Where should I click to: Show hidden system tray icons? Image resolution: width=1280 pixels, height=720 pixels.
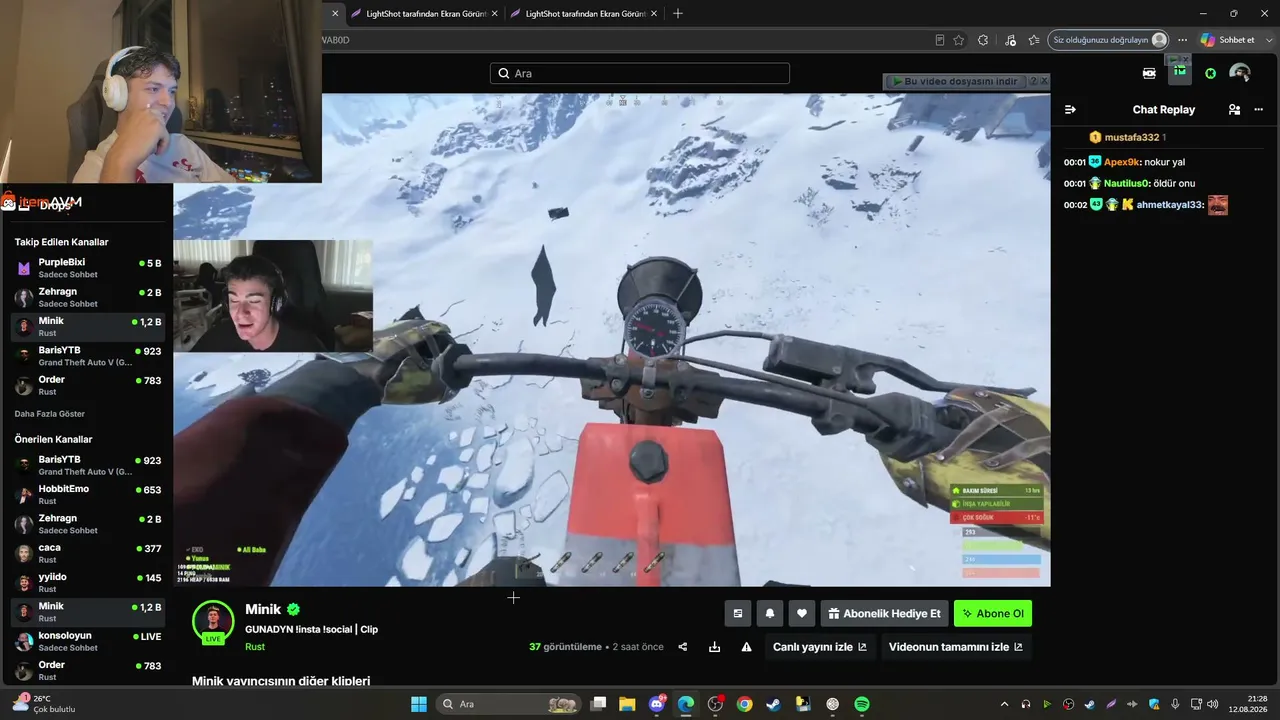click(1004, 704)
